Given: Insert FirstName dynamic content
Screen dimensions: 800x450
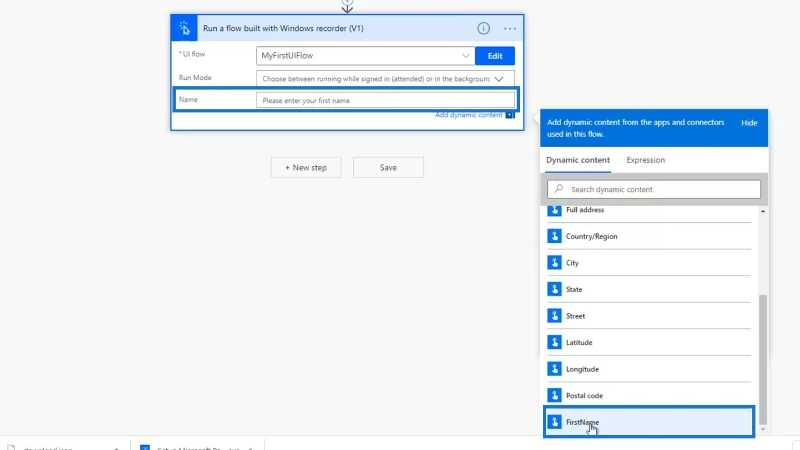Looking at the screenshot, I should [x=649, y=422].
